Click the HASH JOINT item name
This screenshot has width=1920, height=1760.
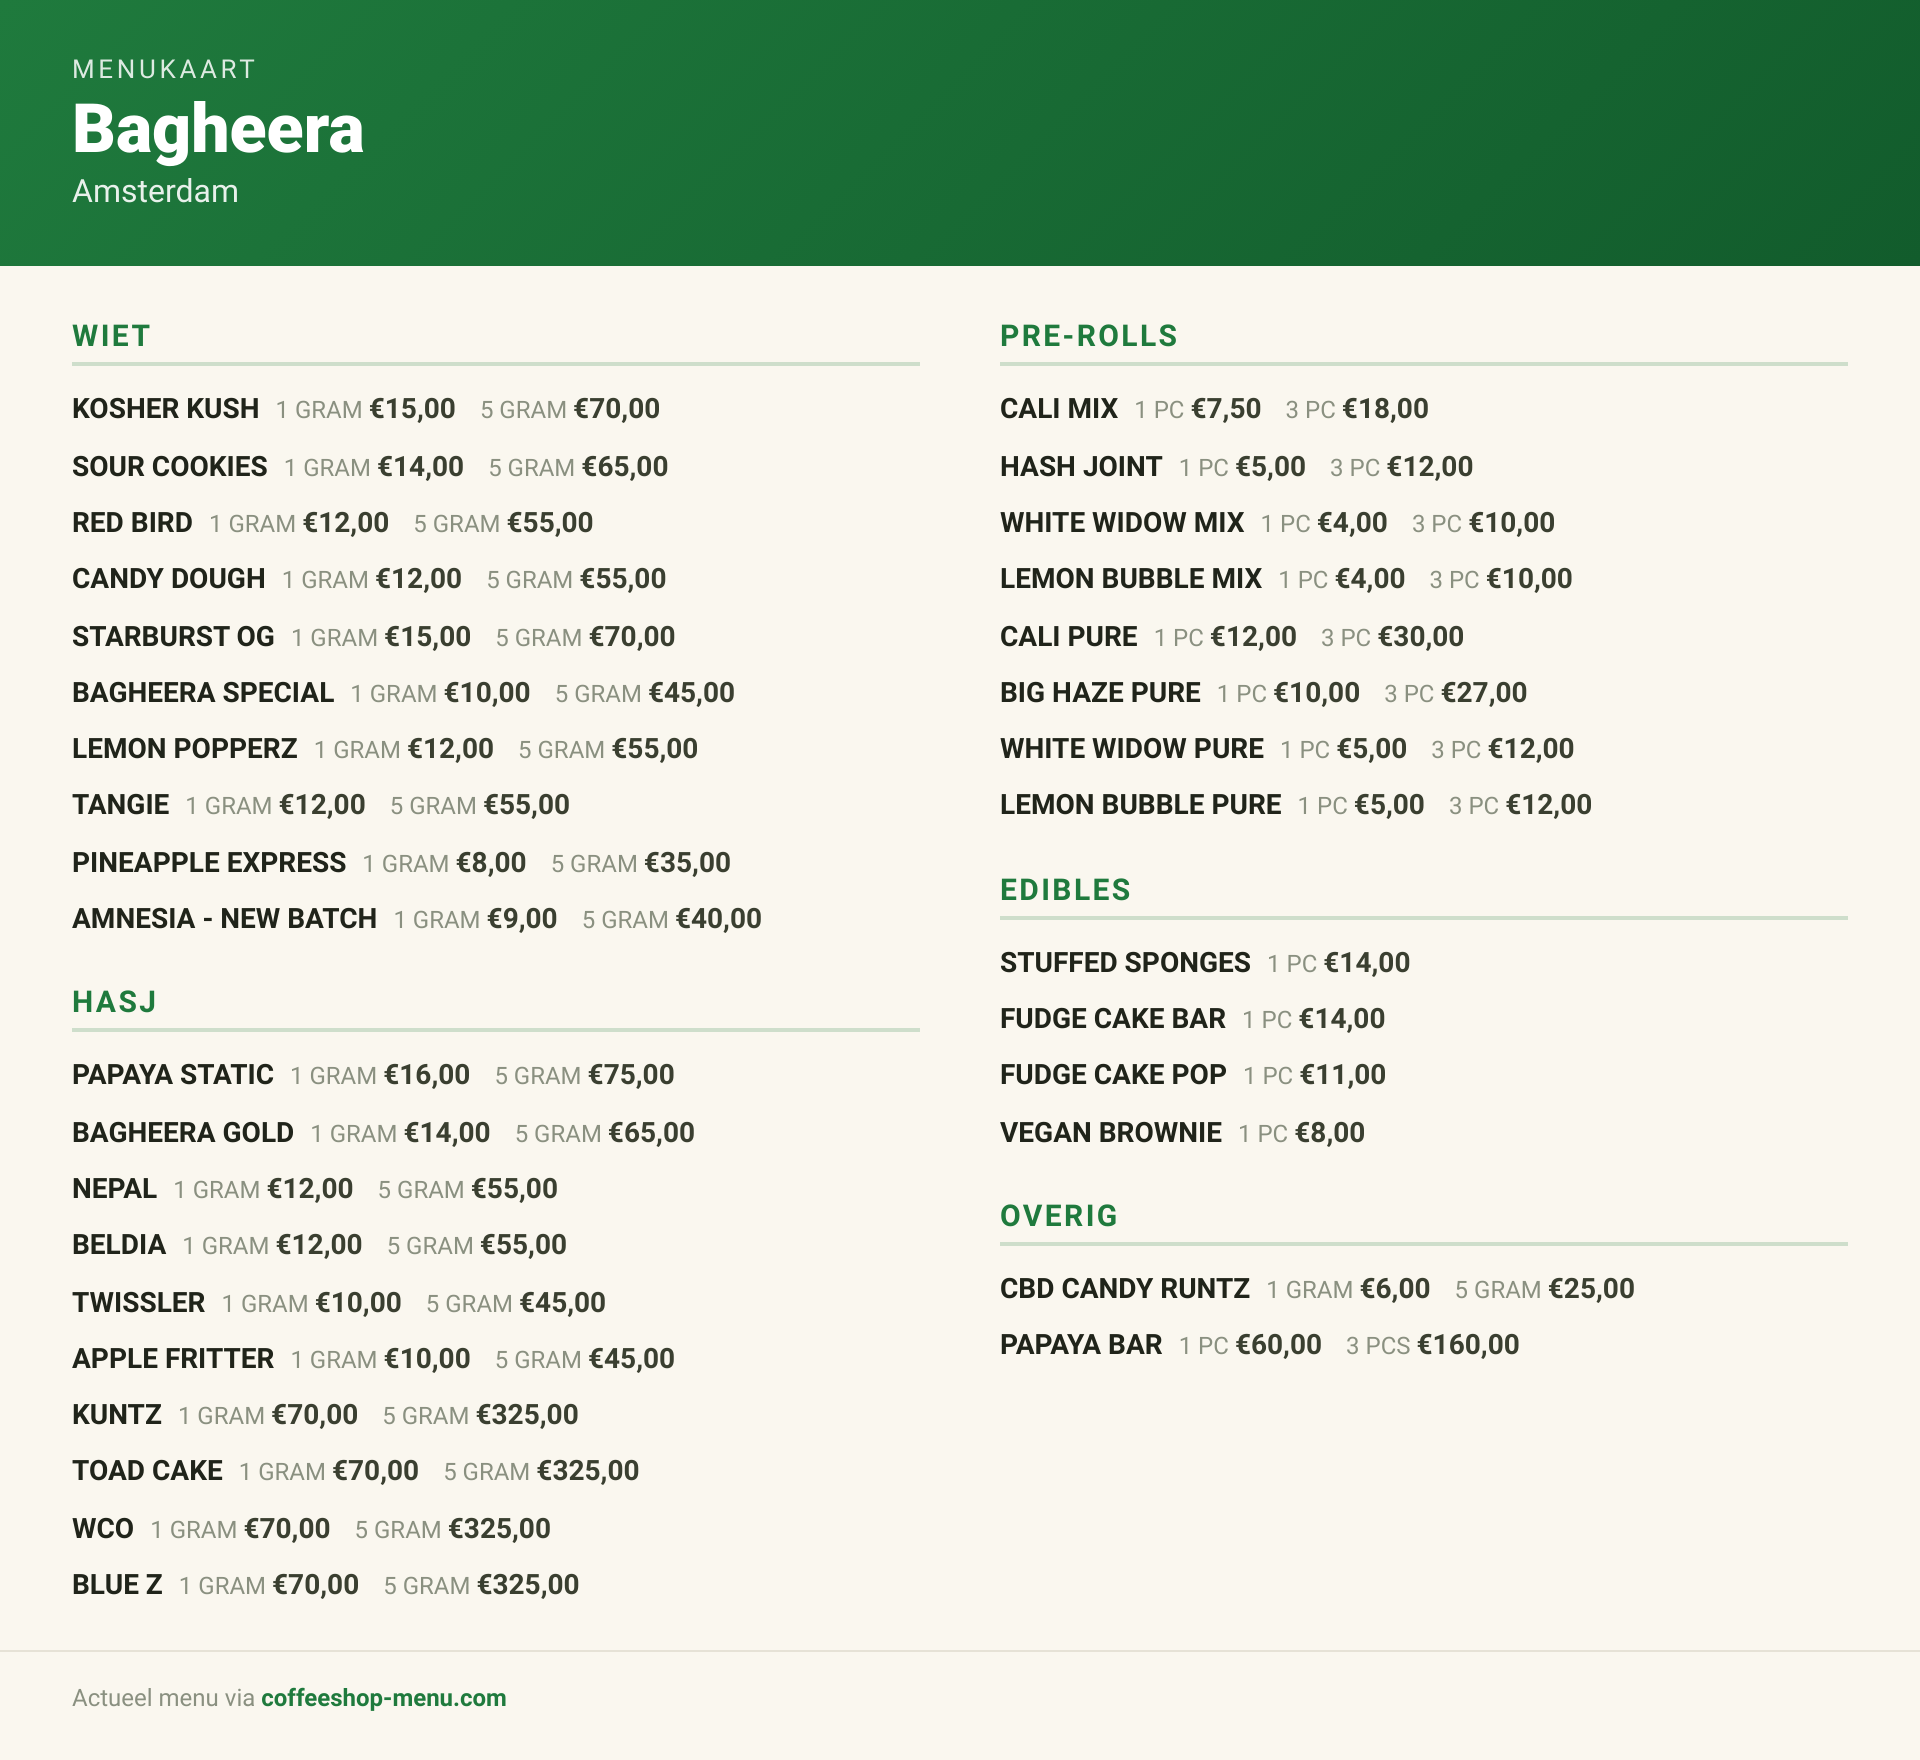coord(1081,467)
